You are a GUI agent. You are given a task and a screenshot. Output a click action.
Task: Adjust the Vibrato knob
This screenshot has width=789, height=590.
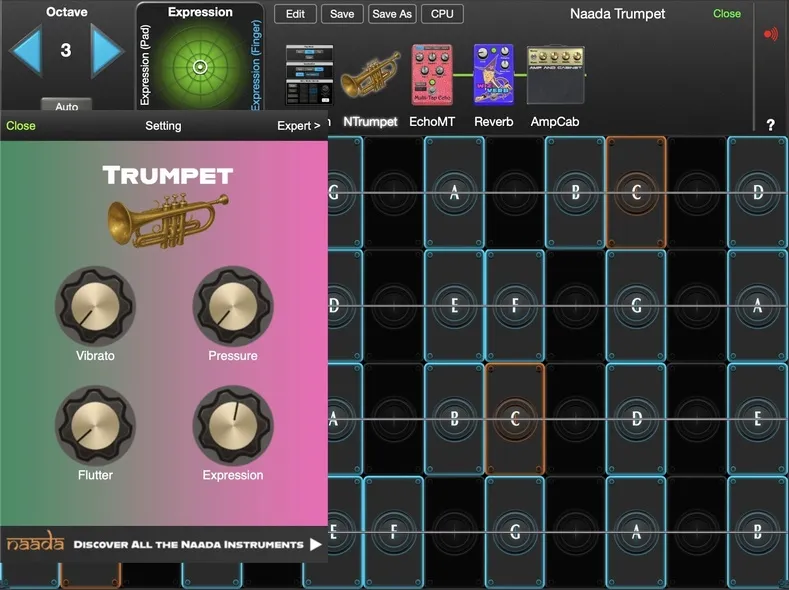click(x=95, y=306)
